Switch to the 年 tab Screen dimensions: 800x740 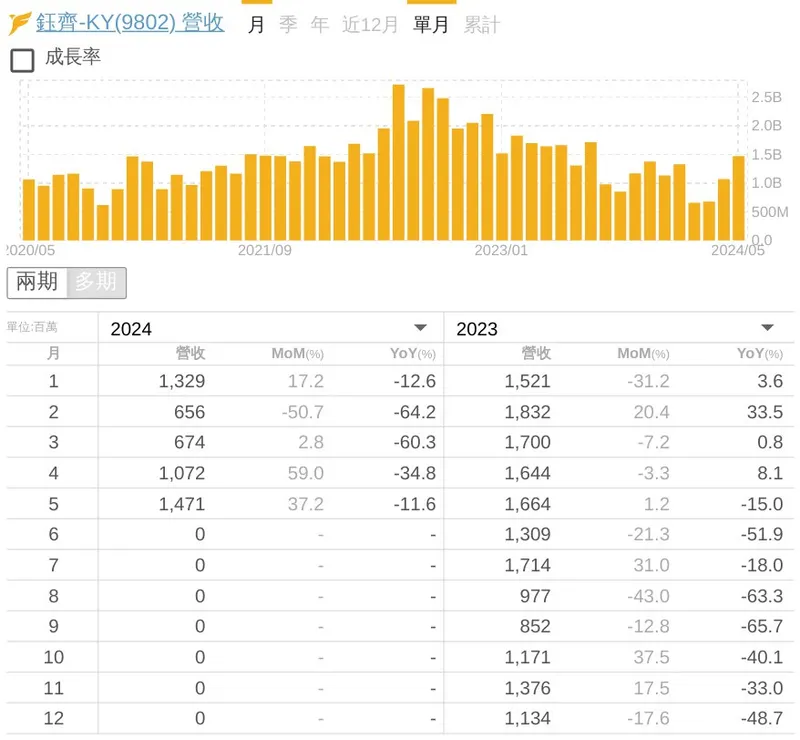pos(320,24)
